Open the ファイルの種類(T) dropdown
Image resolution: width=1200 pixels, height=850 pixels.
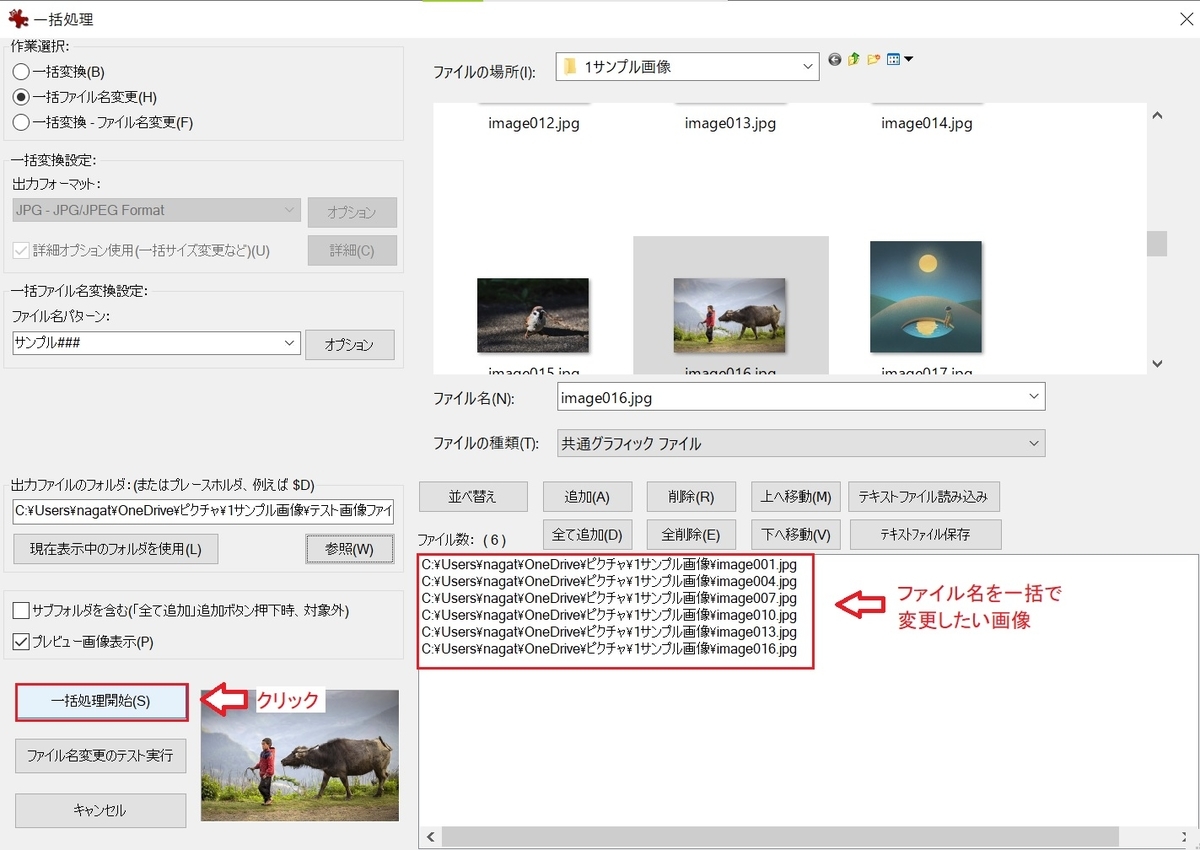tap(801, 443)
